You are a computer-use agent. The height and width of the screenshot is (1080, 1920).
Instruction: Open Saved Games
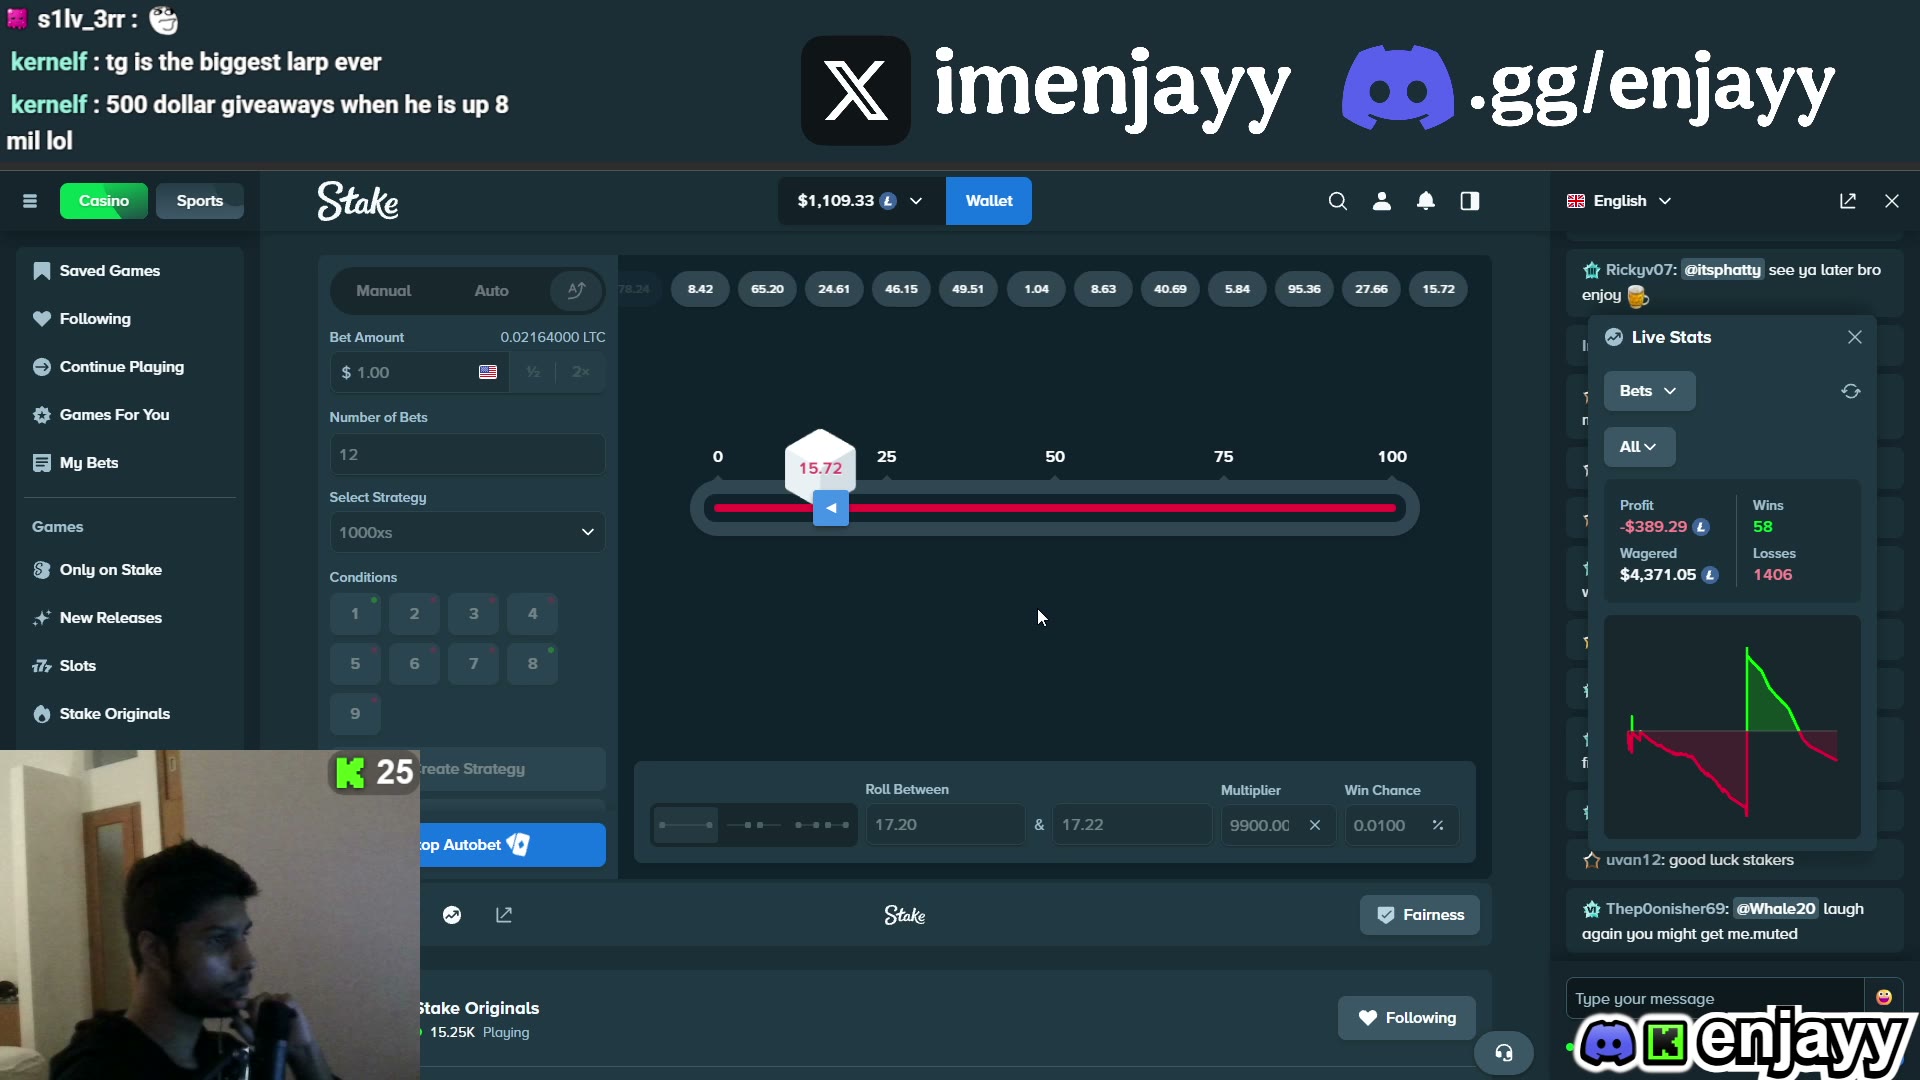pyautogui.click(x=130, y=271)
